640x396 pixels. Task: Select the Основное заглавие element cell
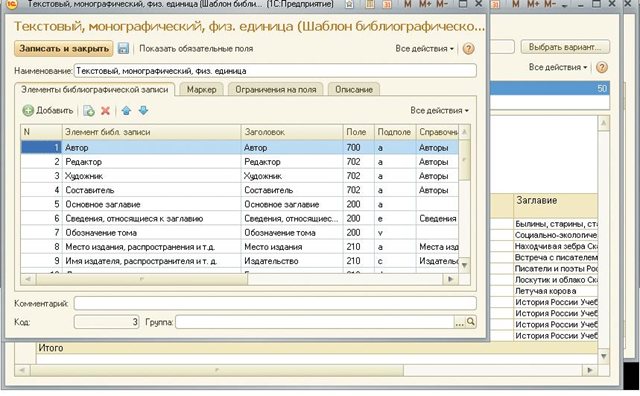151,204
